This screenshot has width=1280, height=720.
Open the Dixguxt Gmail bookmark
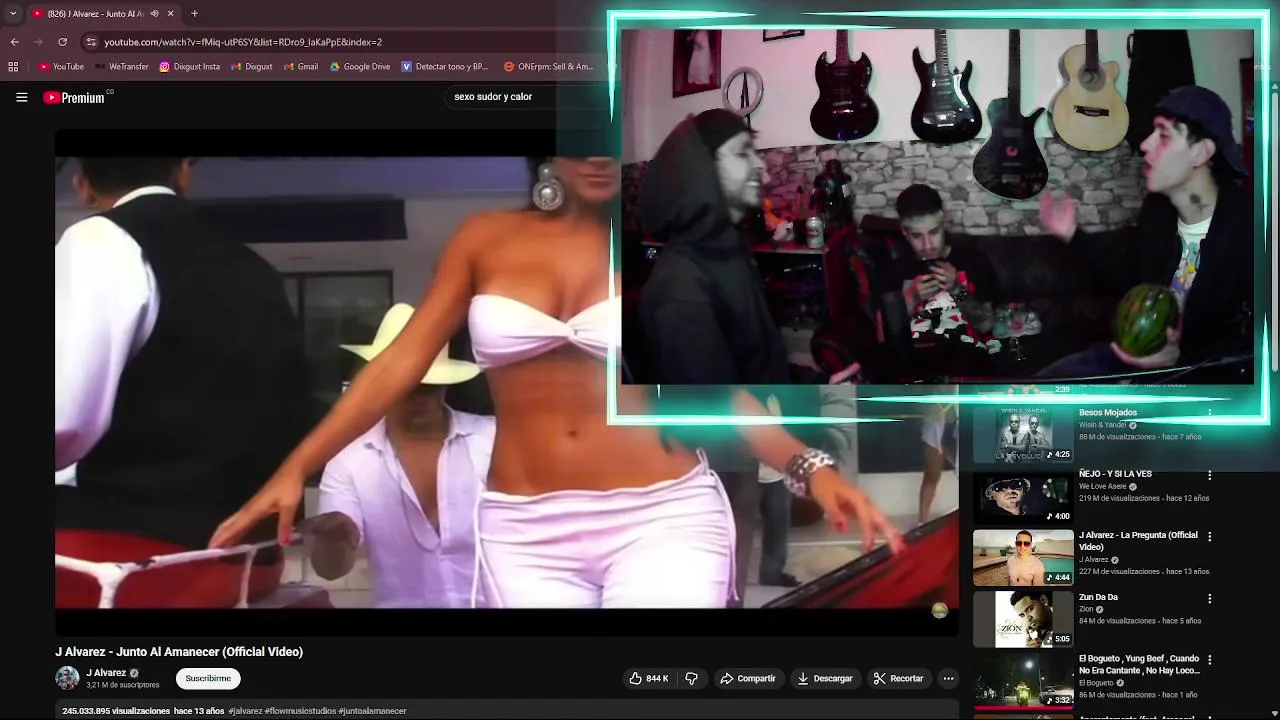(252, 67)
